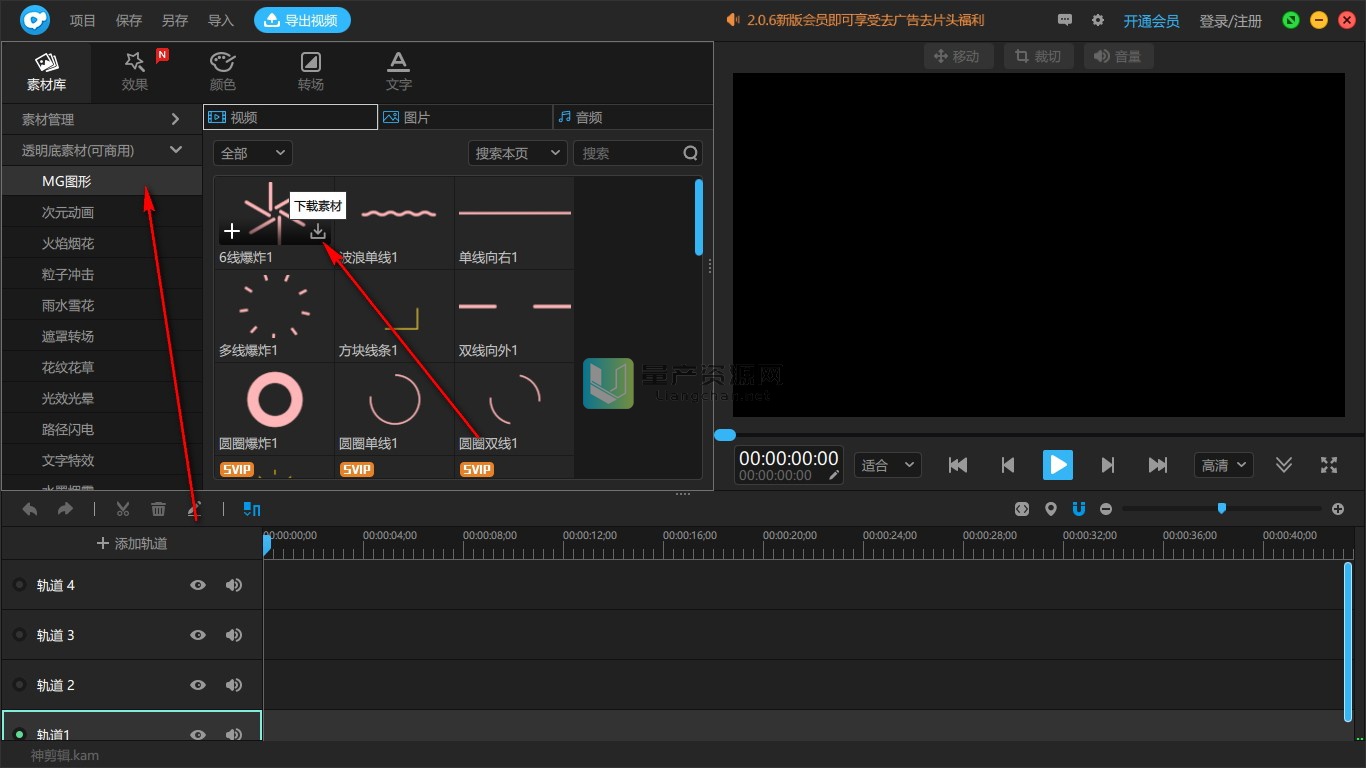
Task: Open the 转场 transitions tab
Action: pyautogui.click(x=311, y=72)
